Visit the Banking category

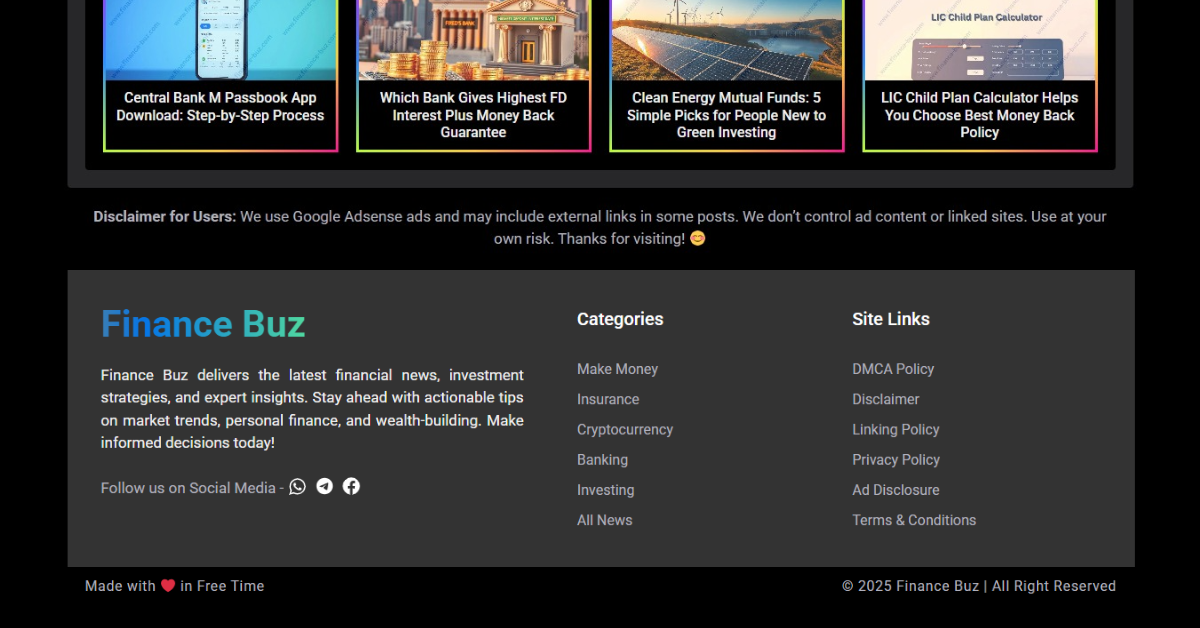click(x=602, y=460)
